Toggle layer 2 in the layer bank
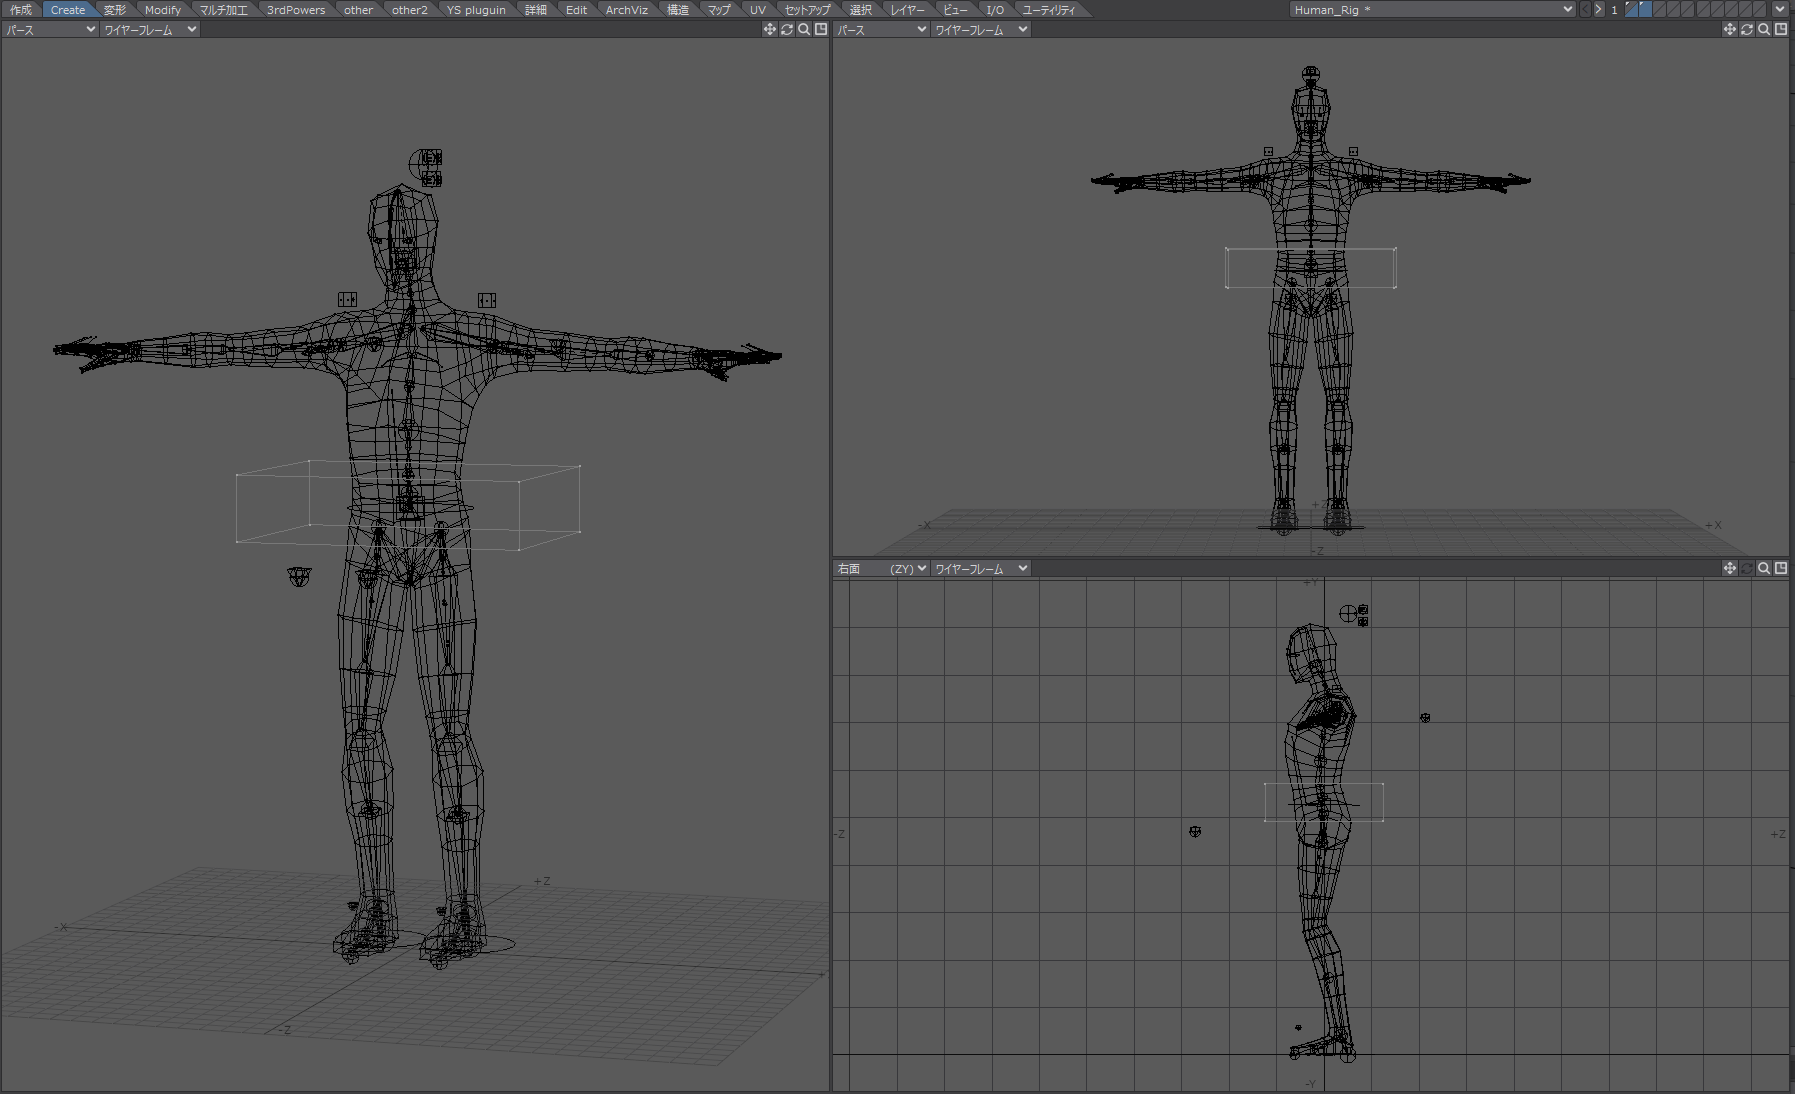 (1646, 9)
